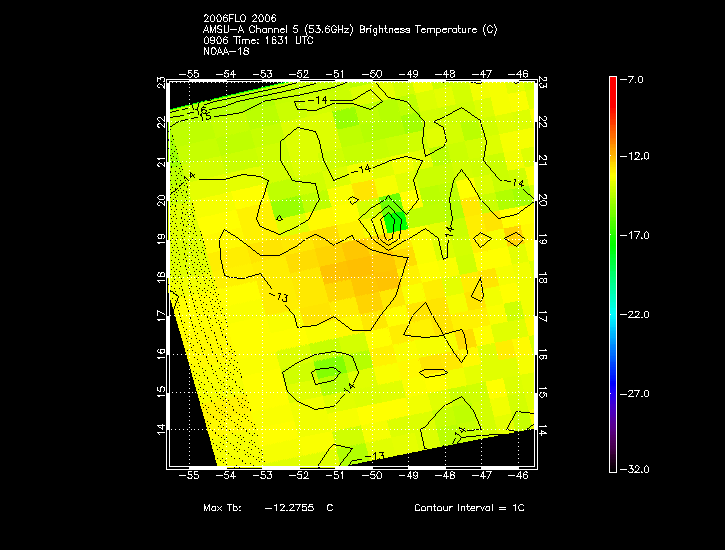This screenshot has height=550, width=725.
Task: Click the -7.0 label on the color scale
Action: [635, 78]
